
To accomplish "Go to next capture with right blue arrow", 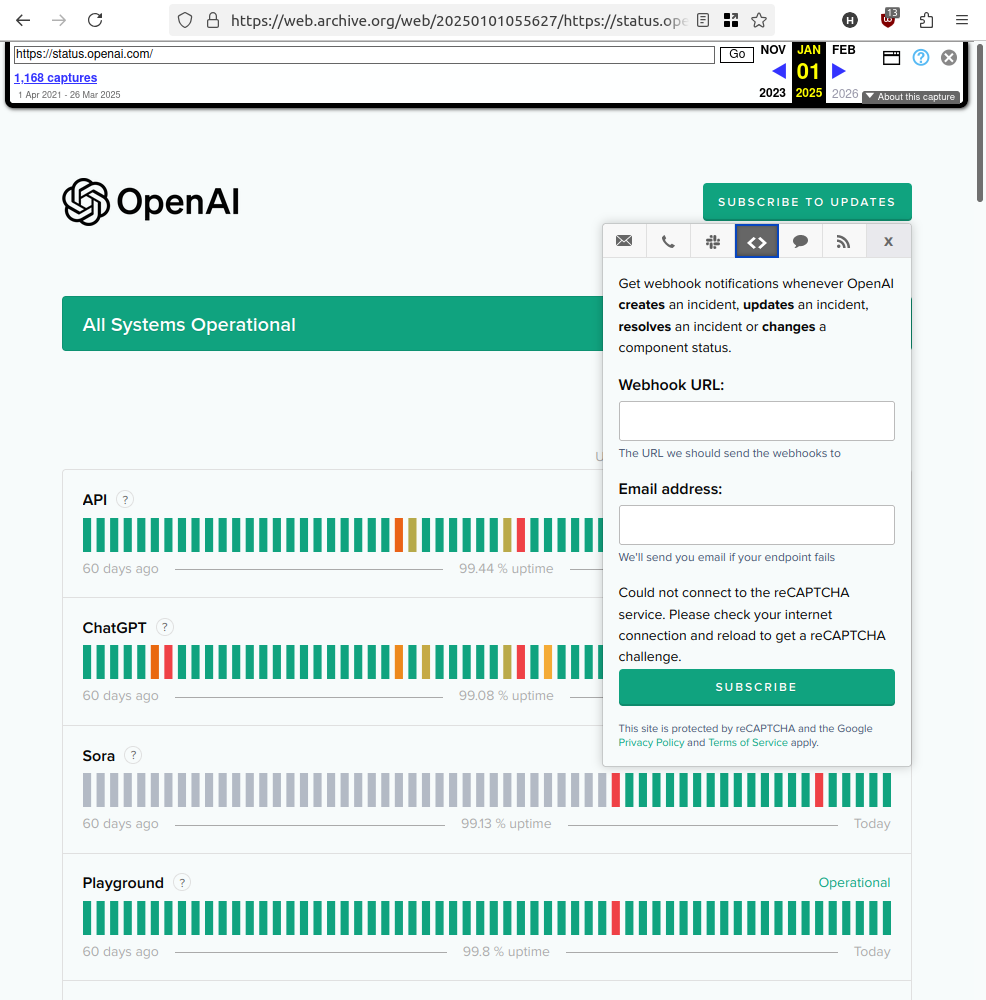I will [x=839, y=71].
